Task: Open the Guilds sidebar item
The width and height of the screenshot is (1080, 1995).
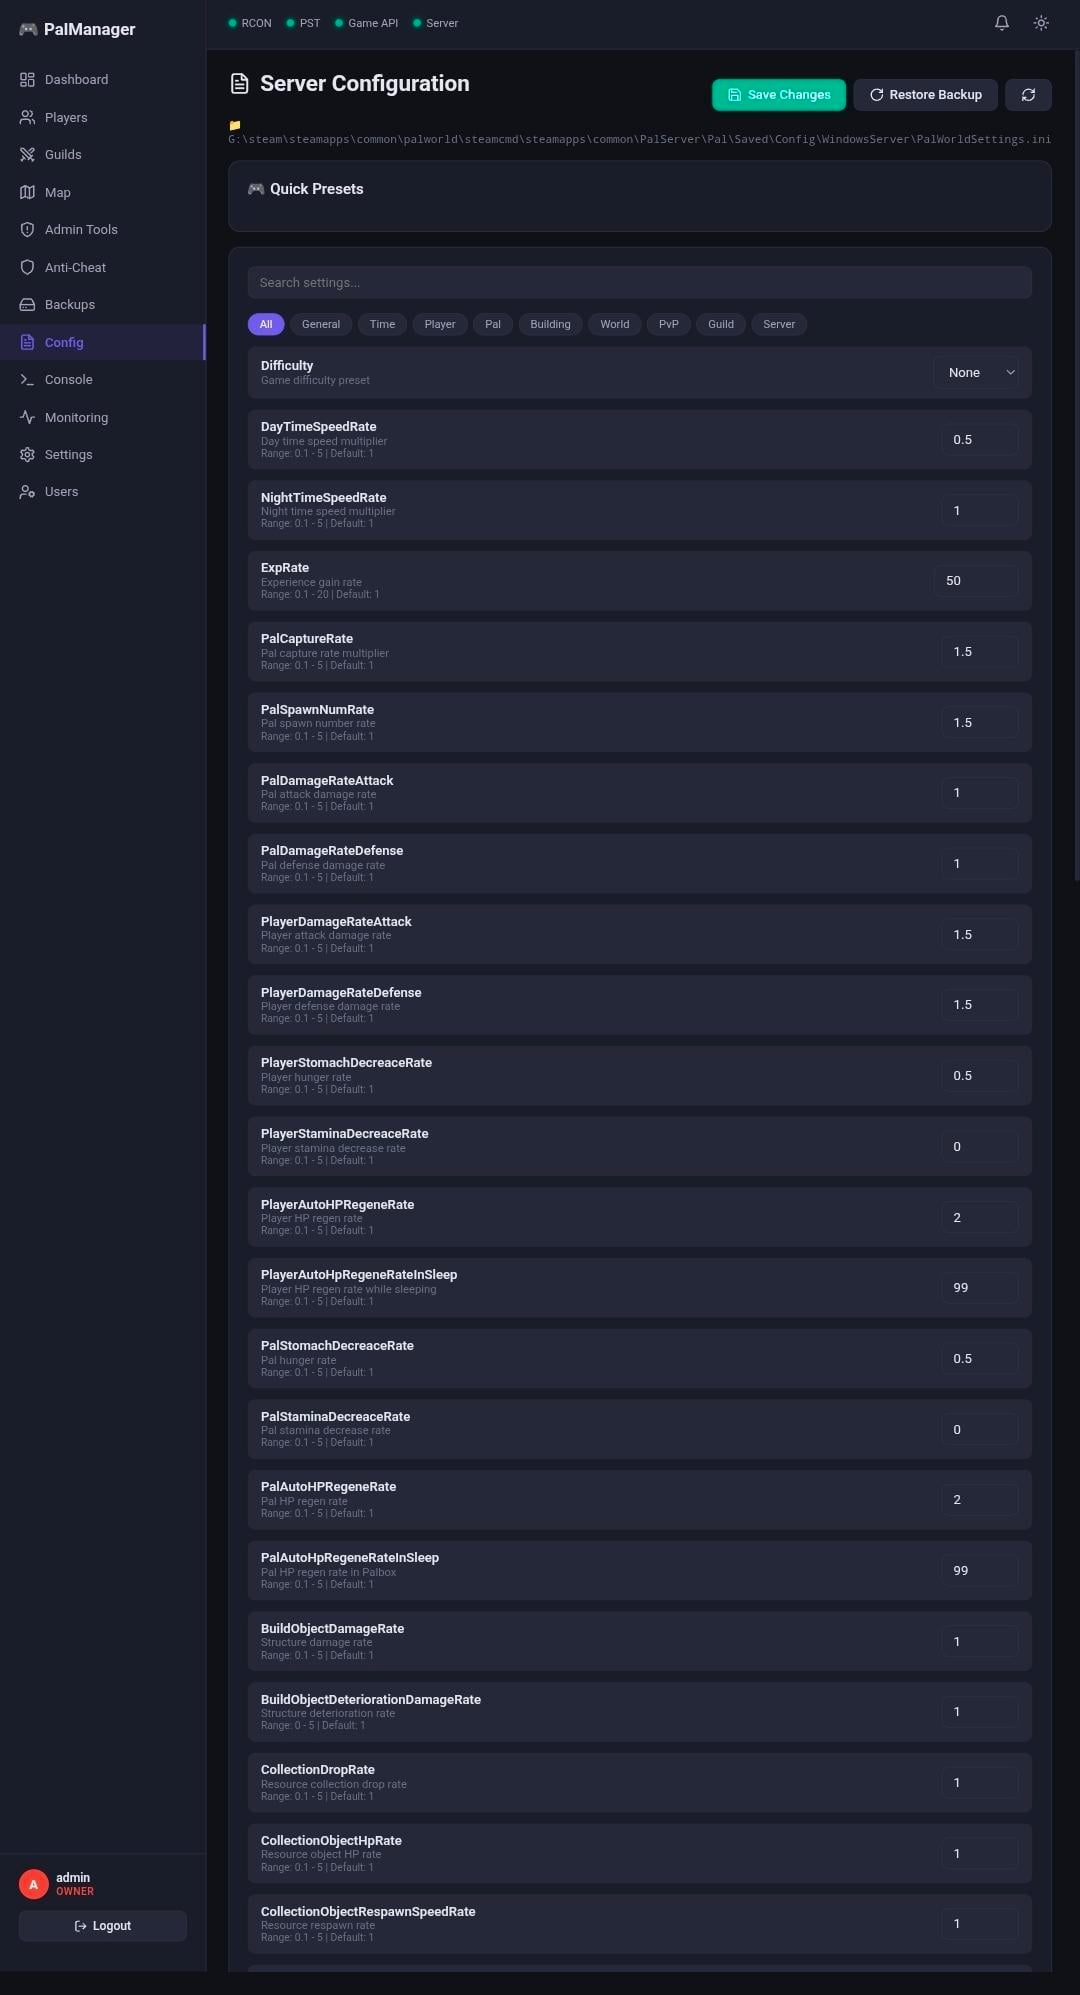Action: [x=63, y=155]
